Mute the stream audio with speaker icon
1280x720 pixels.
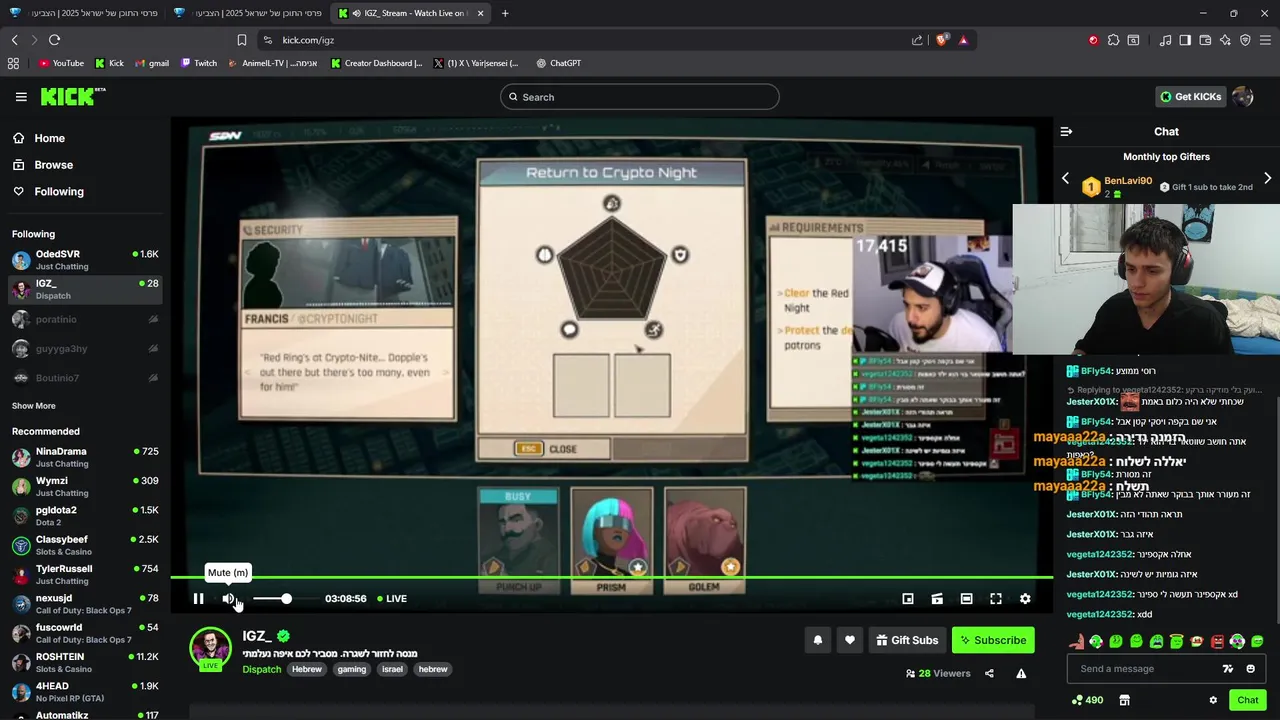[x=228, y=598]
